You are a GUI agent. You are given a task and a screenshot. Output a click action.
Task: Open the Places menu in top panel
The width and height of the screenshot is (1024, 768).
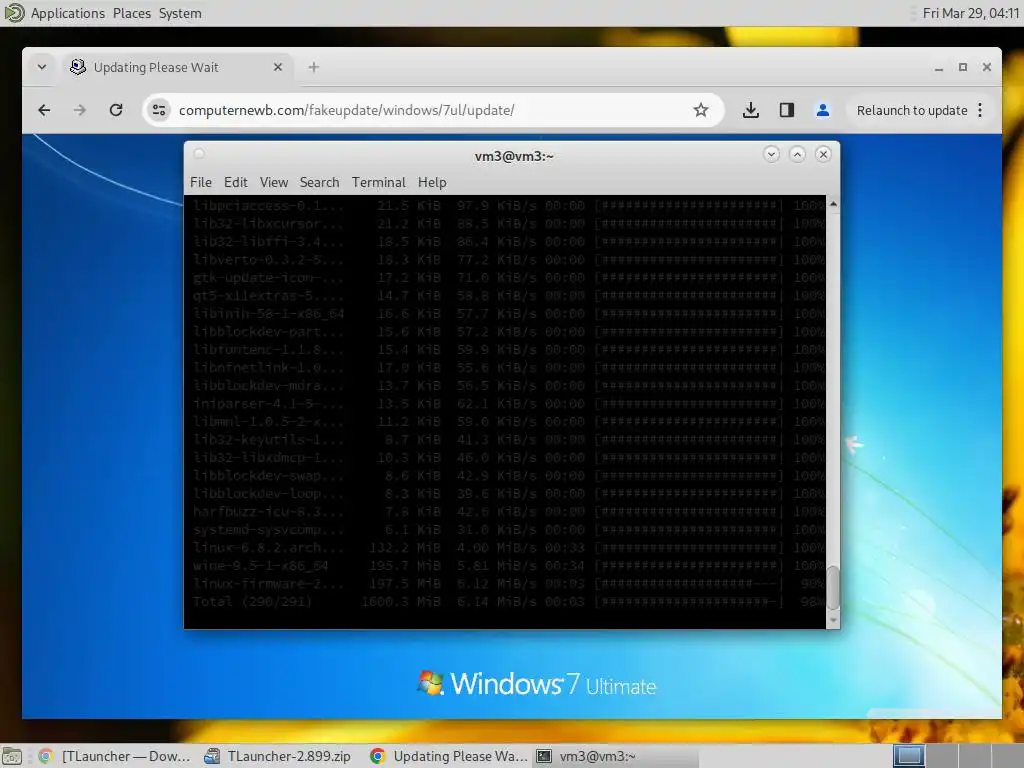pos(132,13)
